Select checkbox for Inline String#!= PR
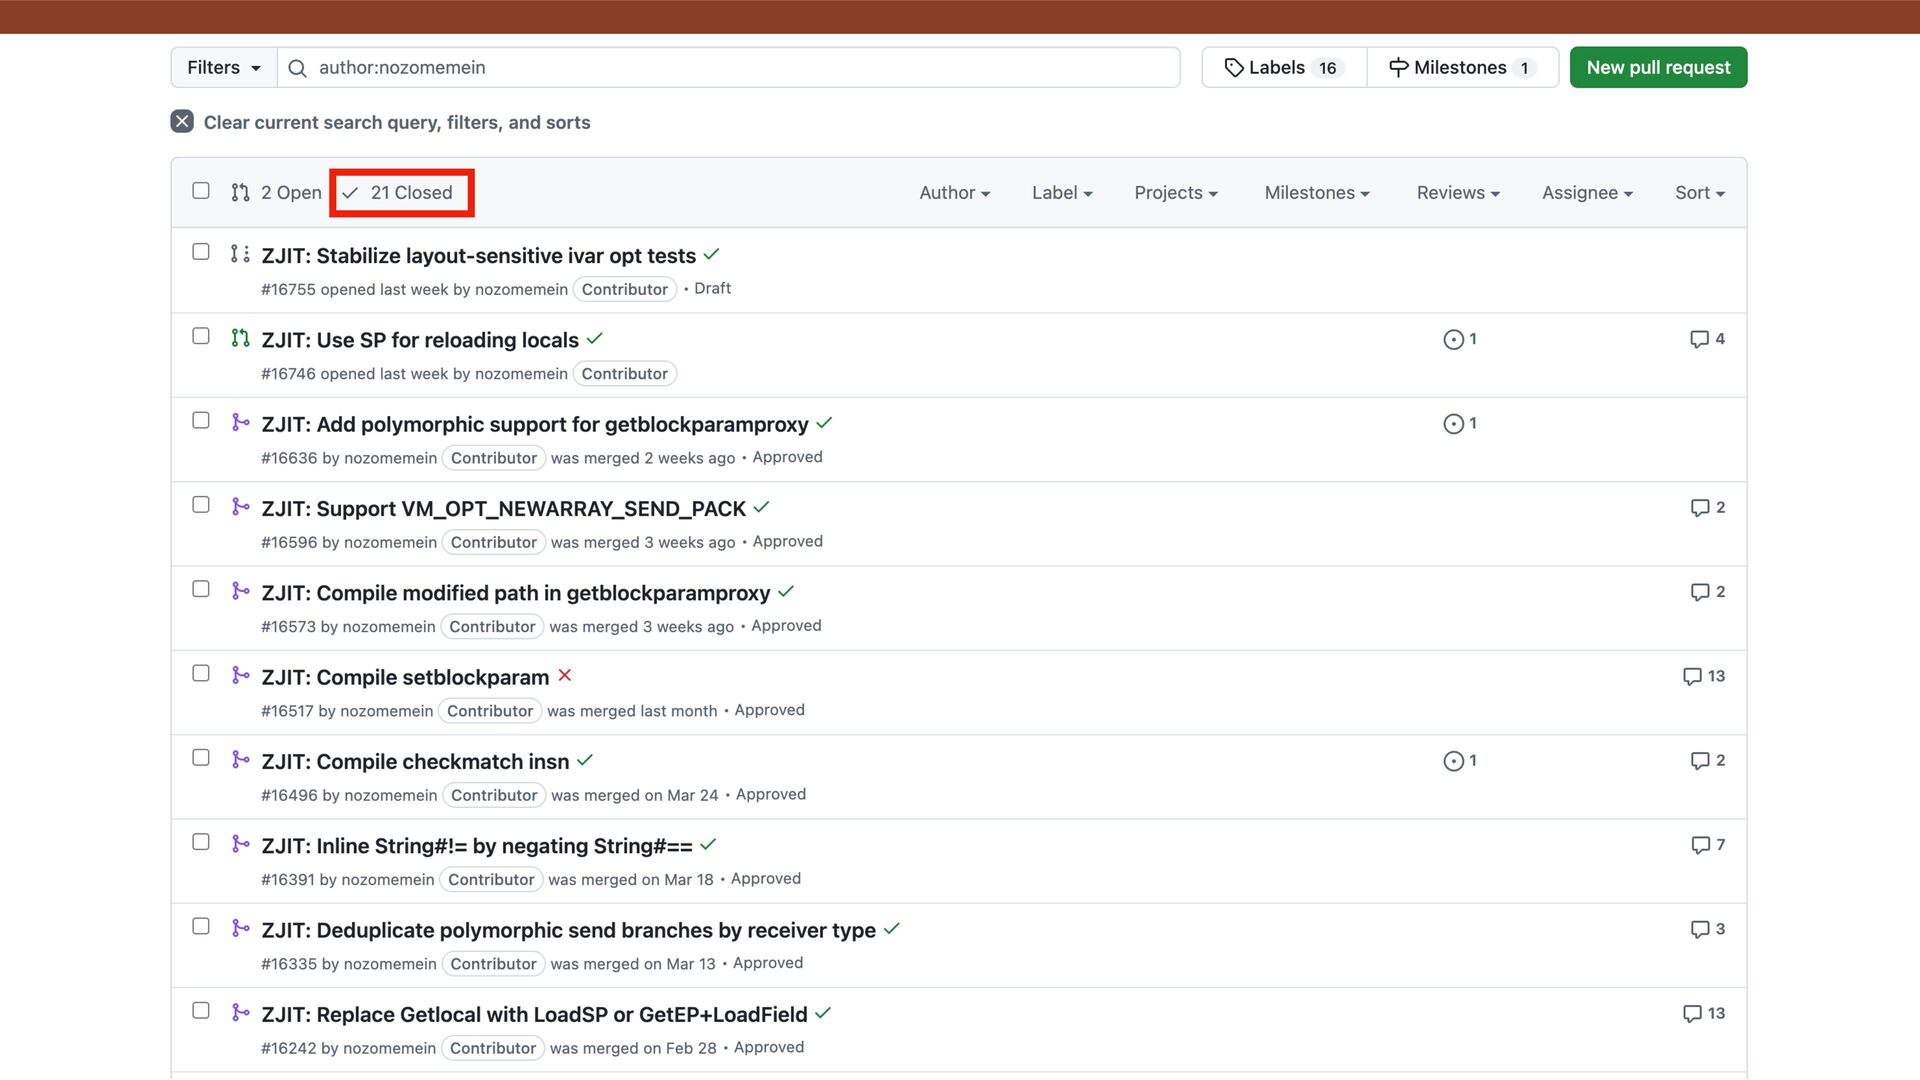Viewport: 1920px width, 1080px height. (x=201, y=842)
